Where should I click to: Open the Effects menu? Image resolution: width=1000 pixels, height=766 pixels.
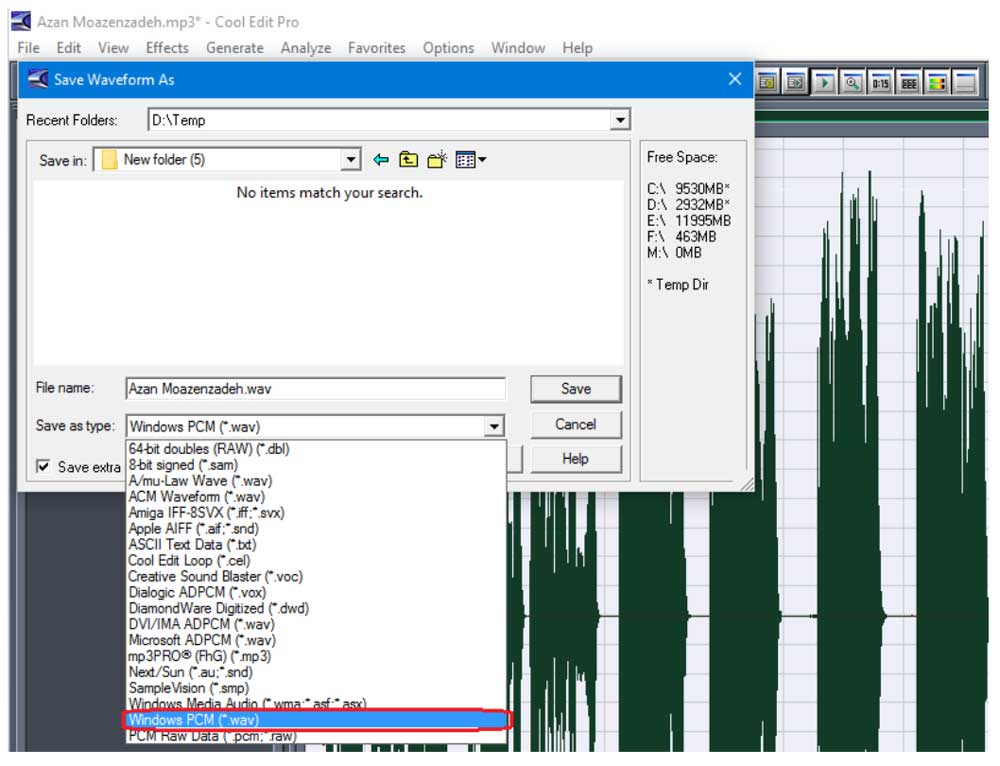point(167,48)
